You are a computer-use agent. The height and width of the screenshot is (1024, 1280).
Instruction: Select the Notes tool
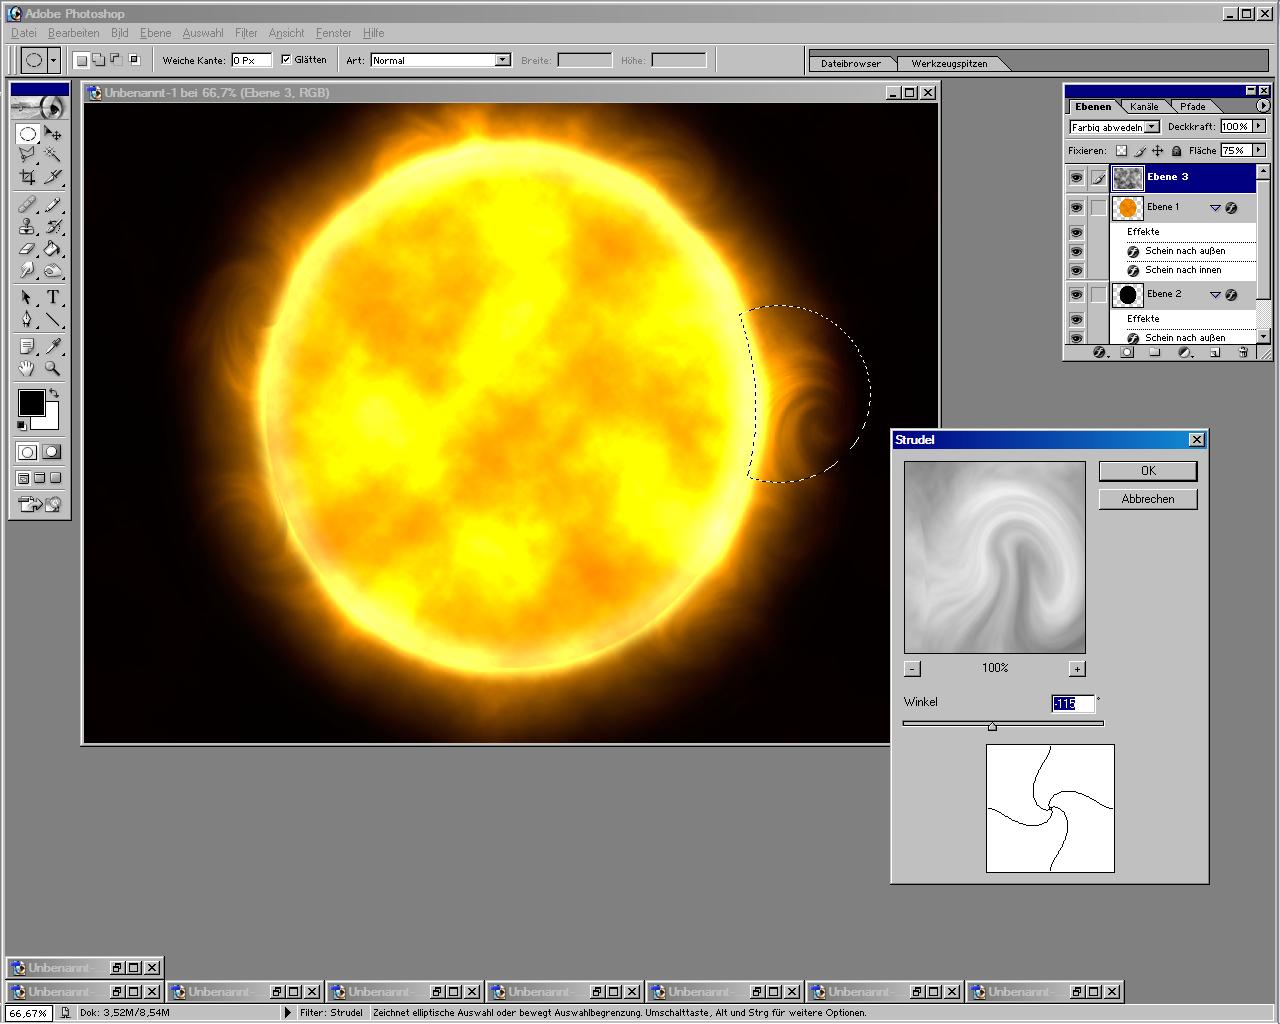28,347
